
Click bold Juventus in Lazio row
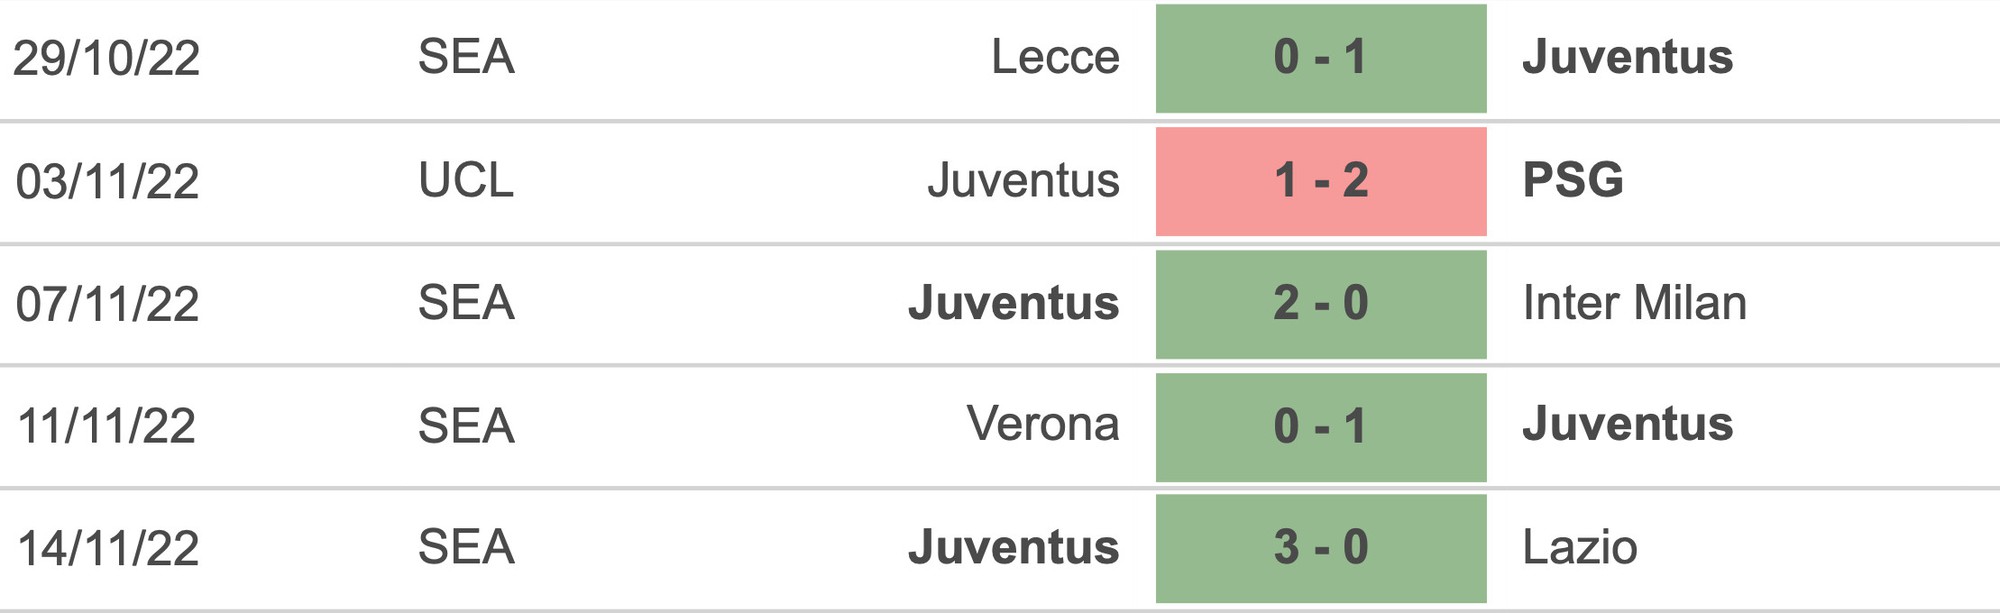1013,547
